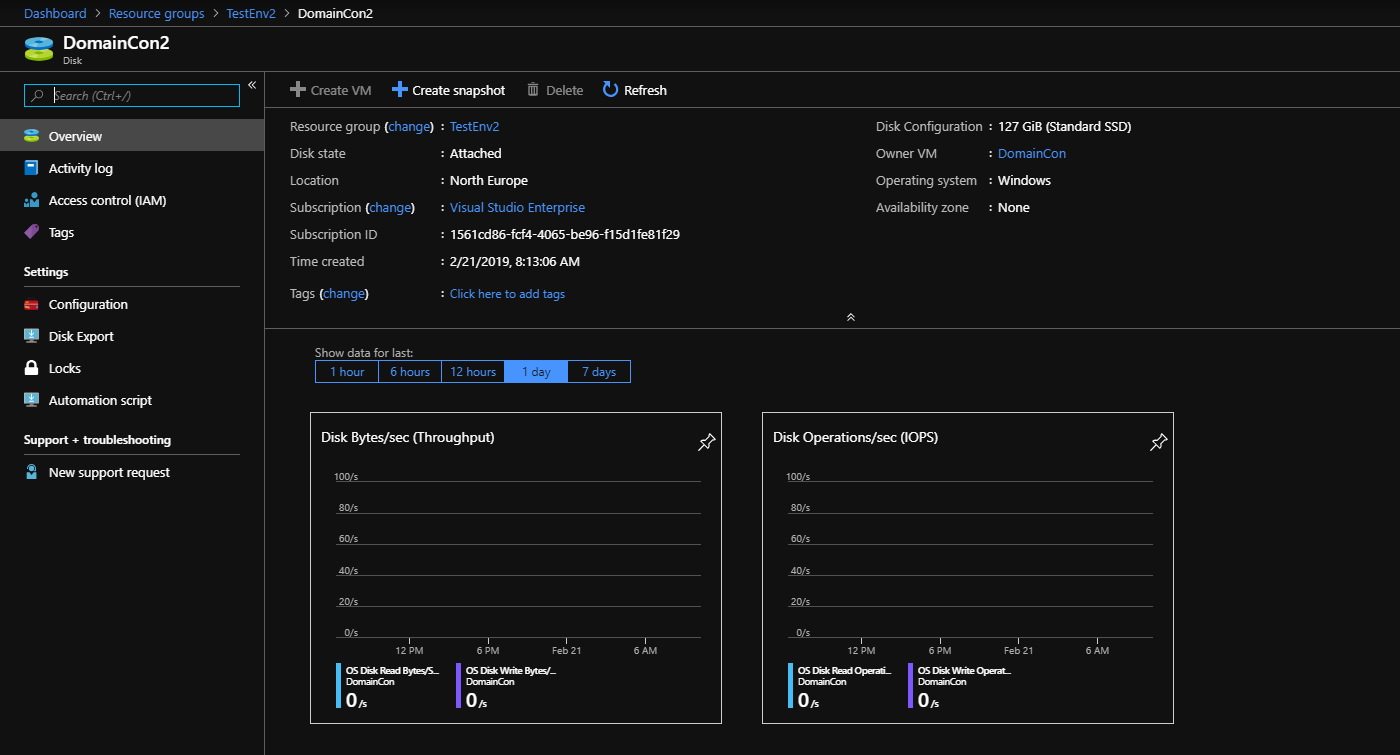Click here to add tags link

507,294
